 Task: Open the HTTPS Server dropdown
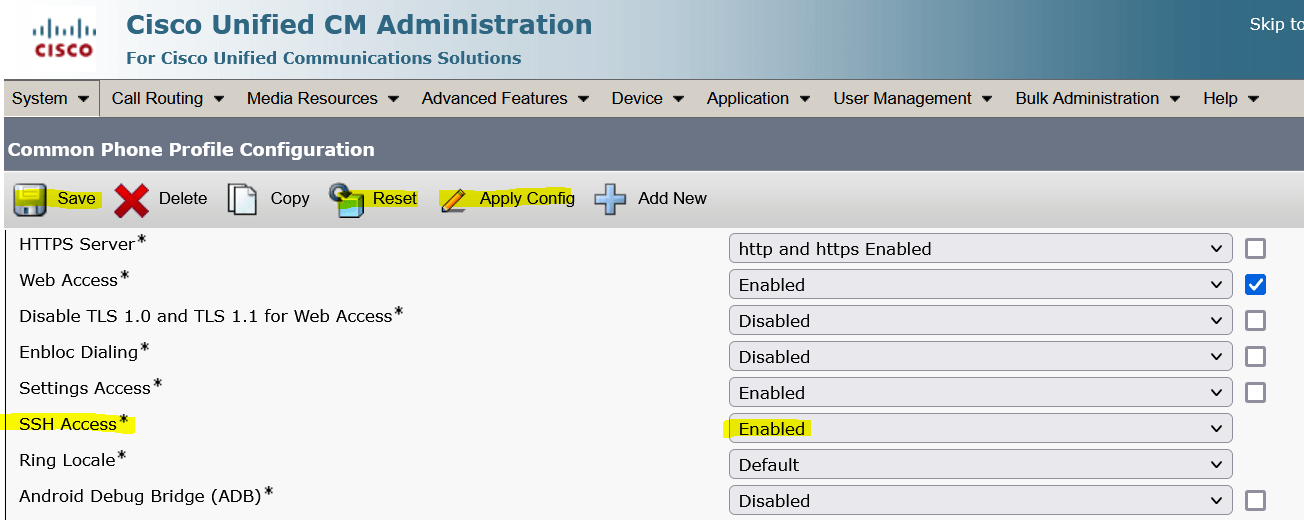[x=981, y=249]
